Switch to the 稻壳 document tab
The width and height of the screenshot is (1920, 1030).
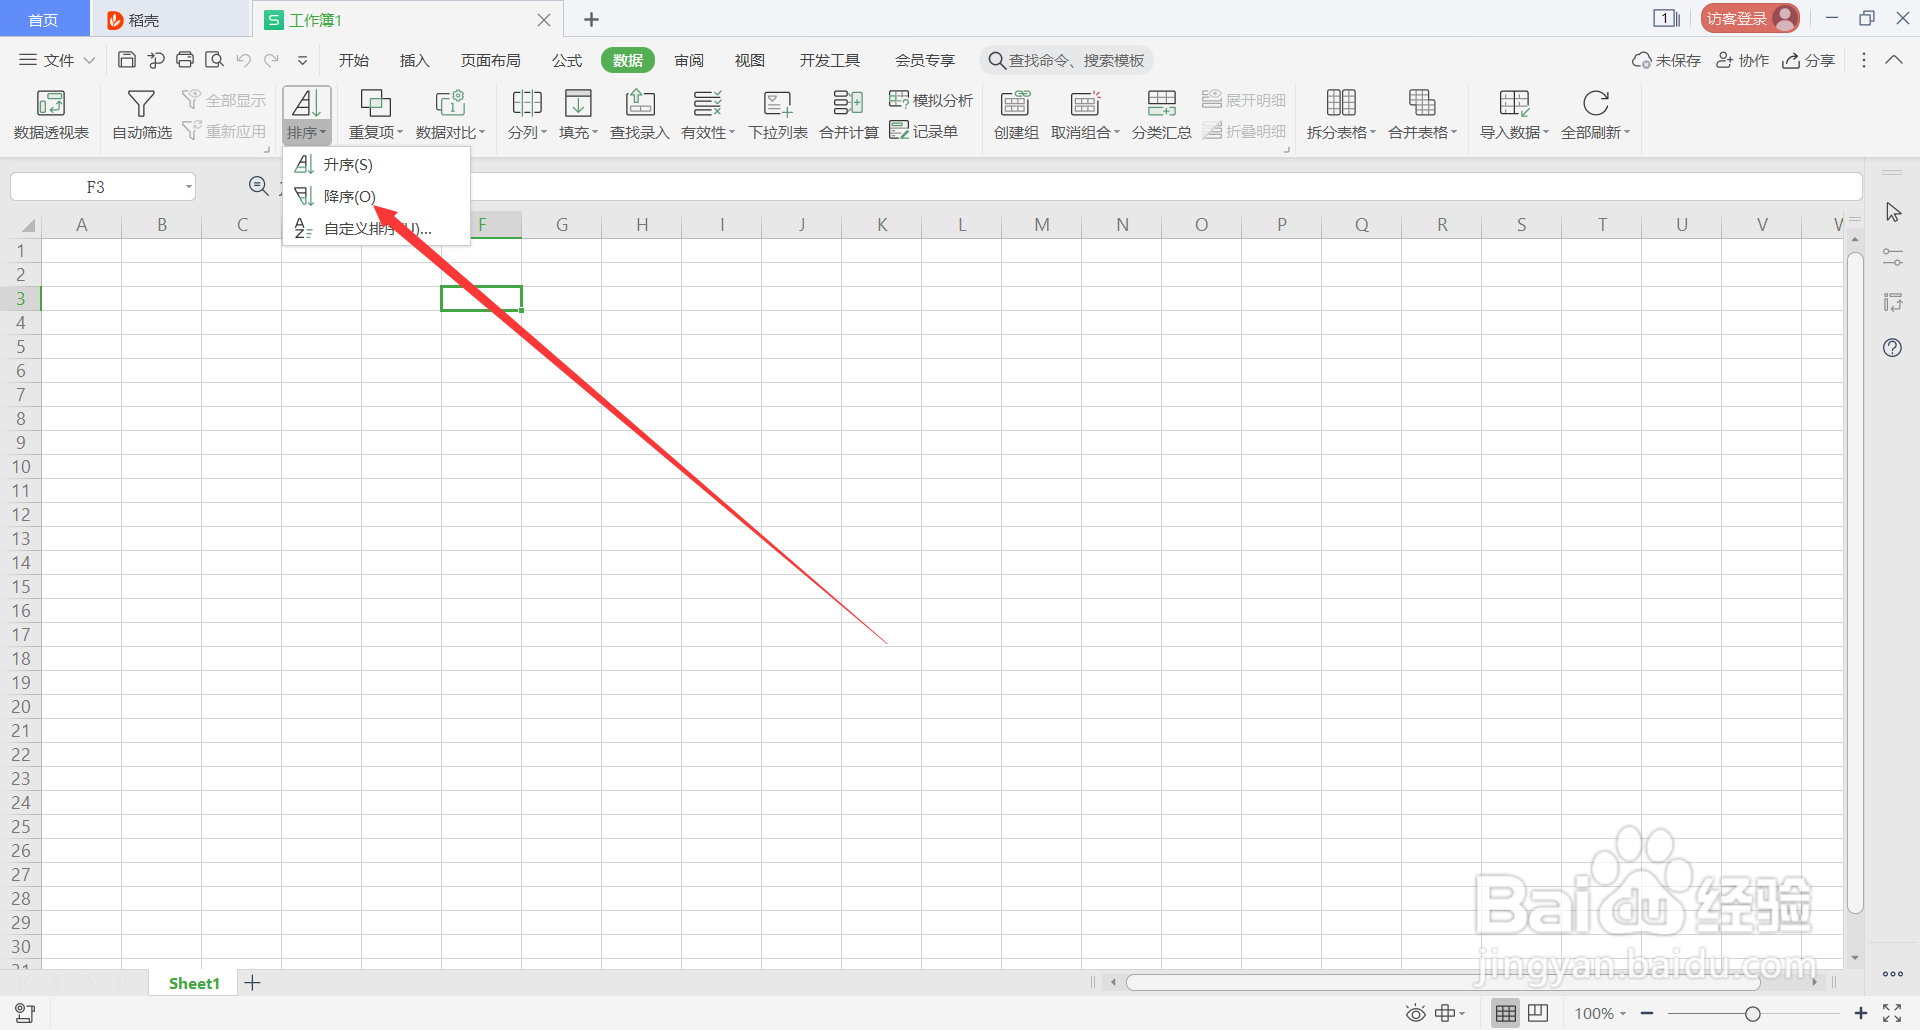[x=170, y=19]
